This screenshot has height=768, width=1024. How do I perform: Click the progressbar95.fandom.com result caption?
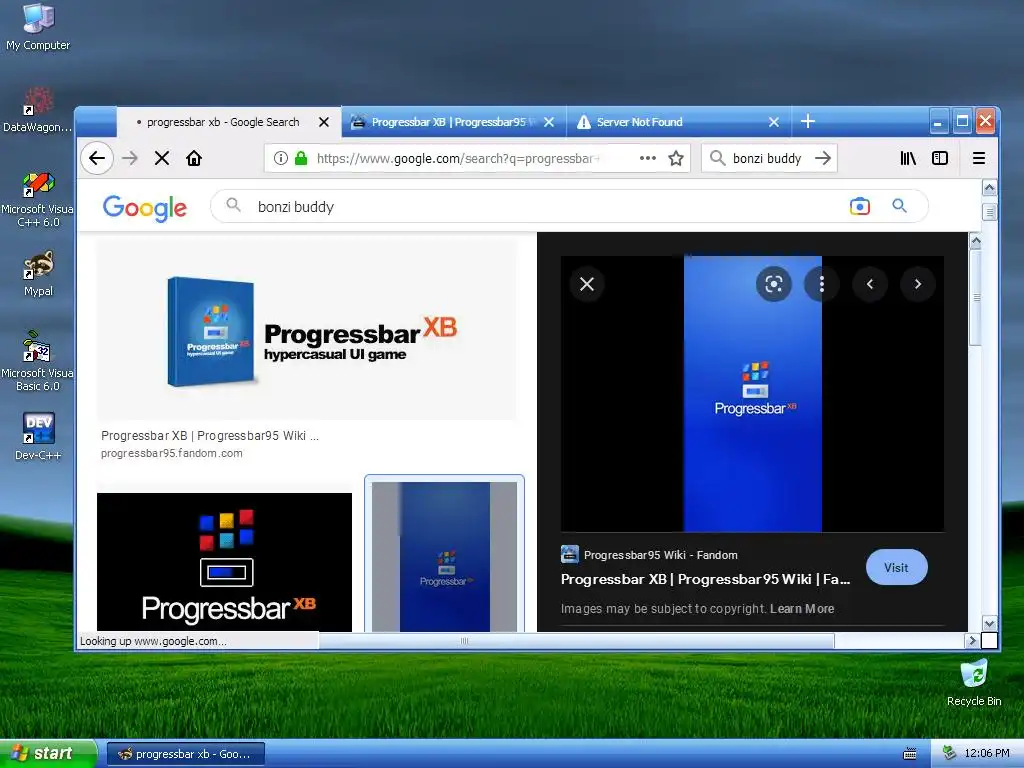pyautogui.click(x=171, y=453)
